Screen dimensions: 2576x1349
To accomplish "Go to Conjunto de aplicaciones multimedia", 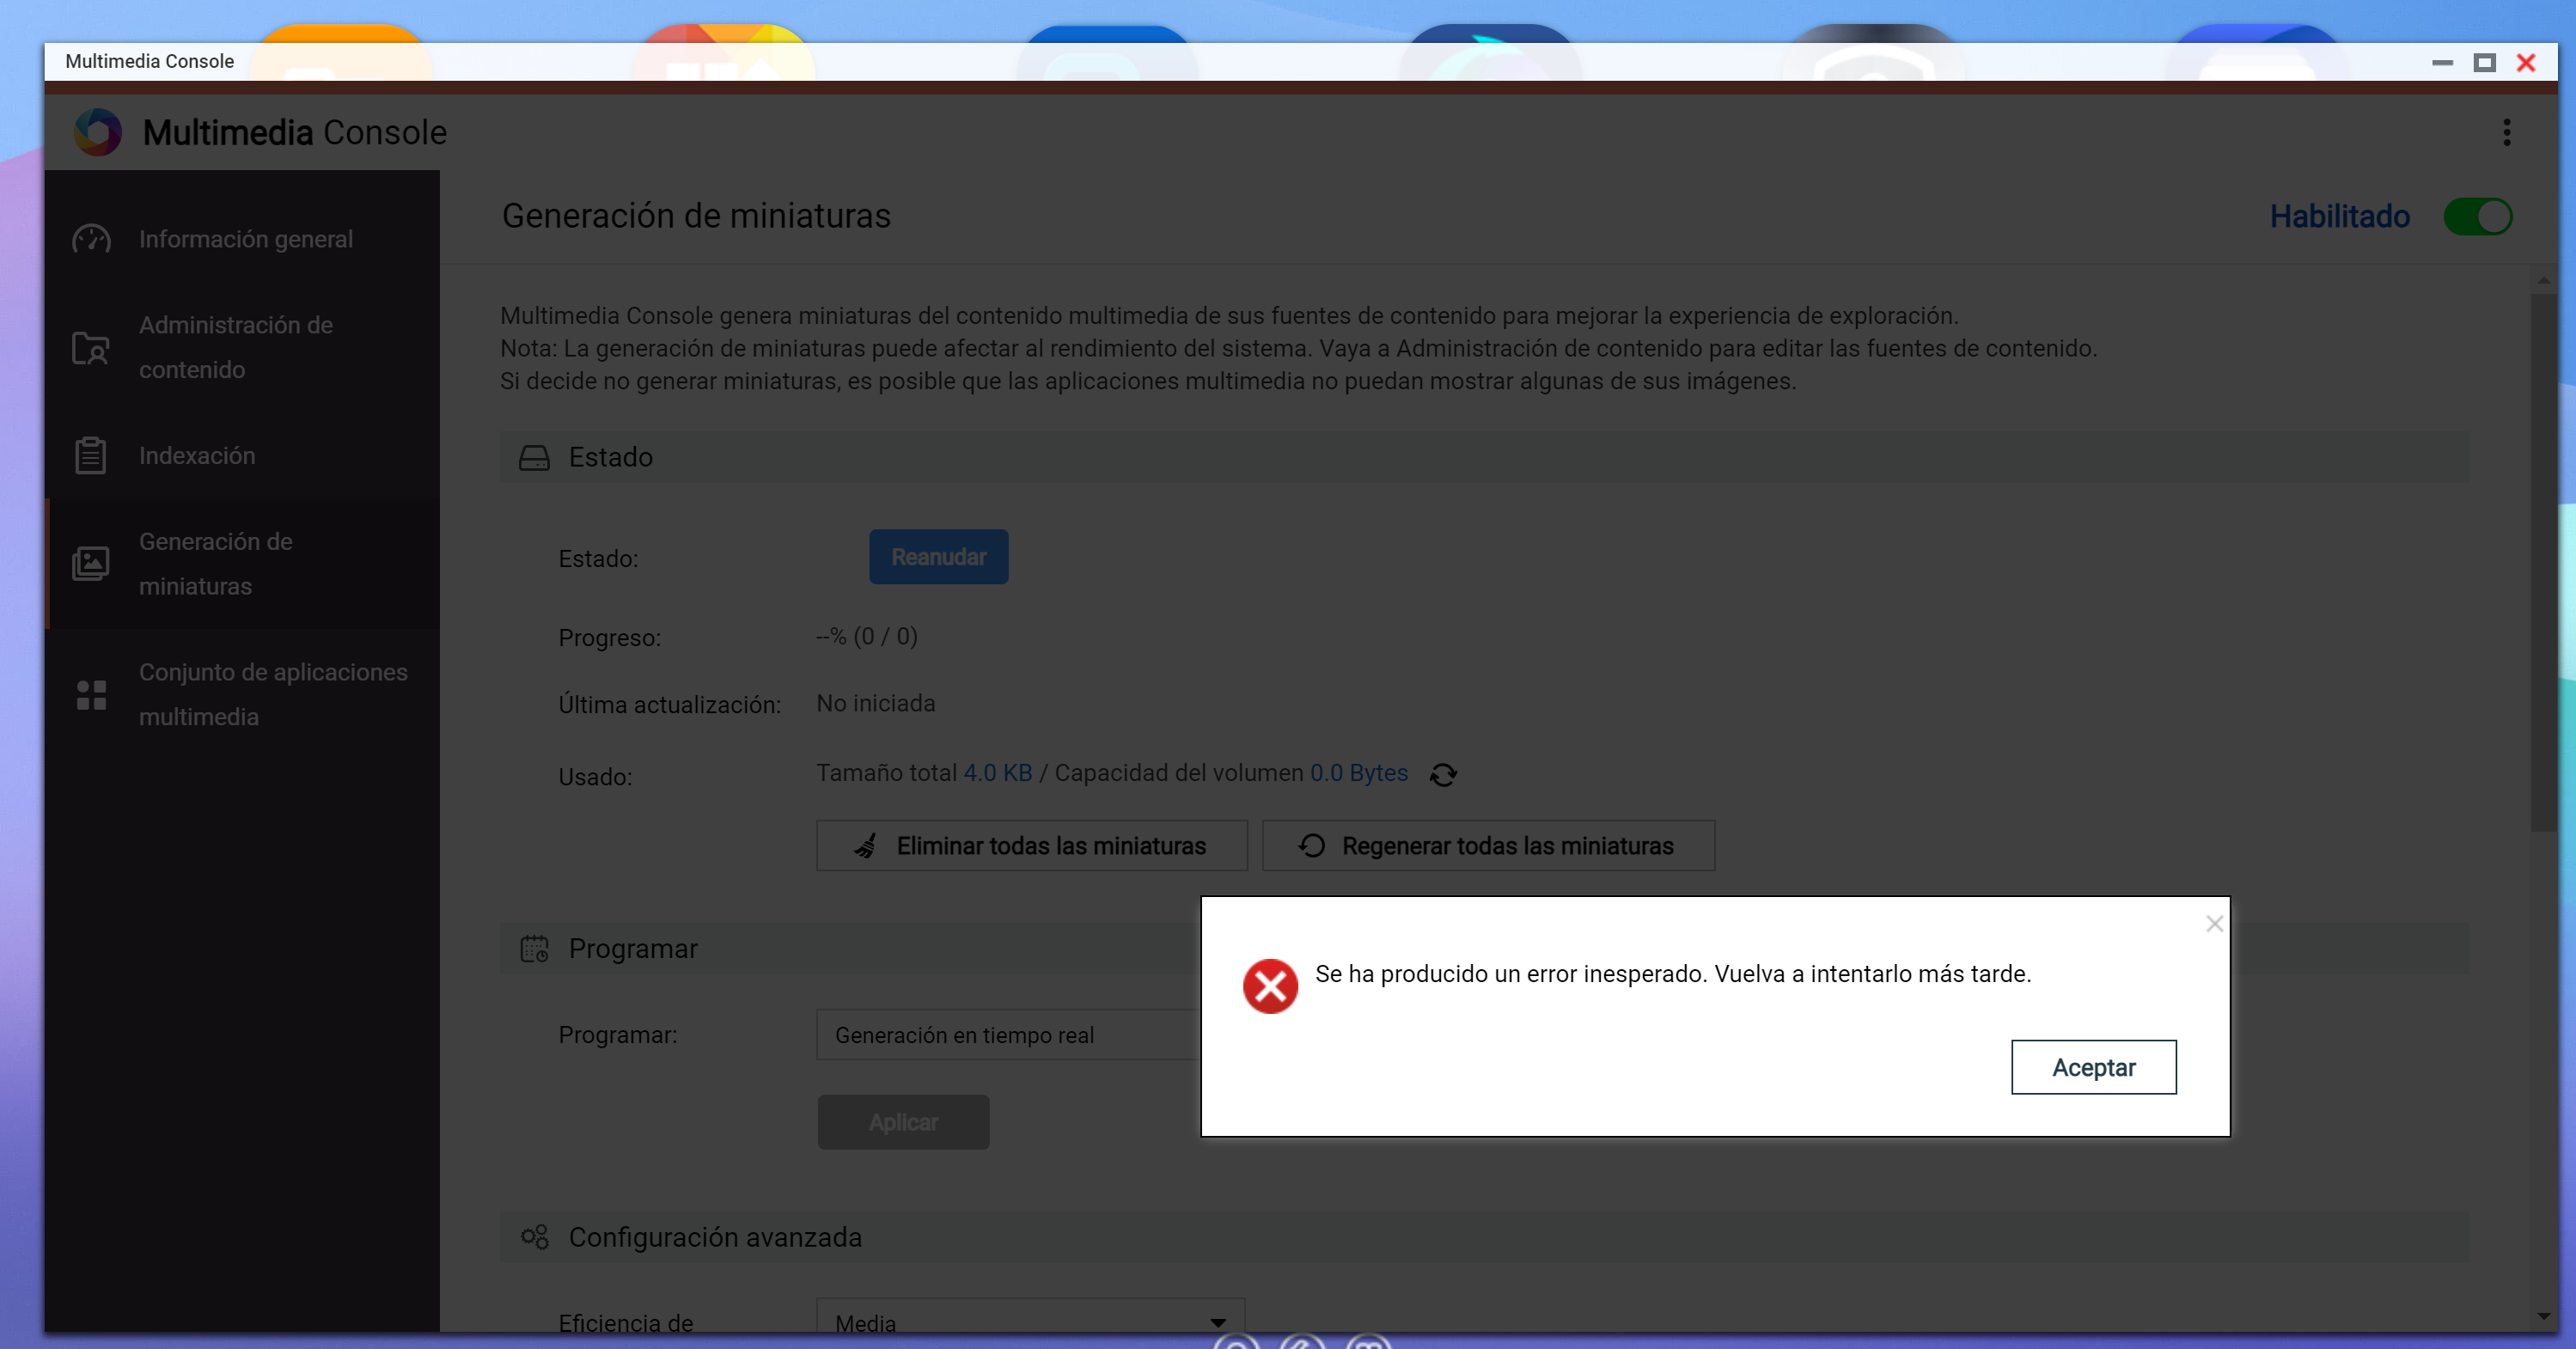I will point(273,694).
